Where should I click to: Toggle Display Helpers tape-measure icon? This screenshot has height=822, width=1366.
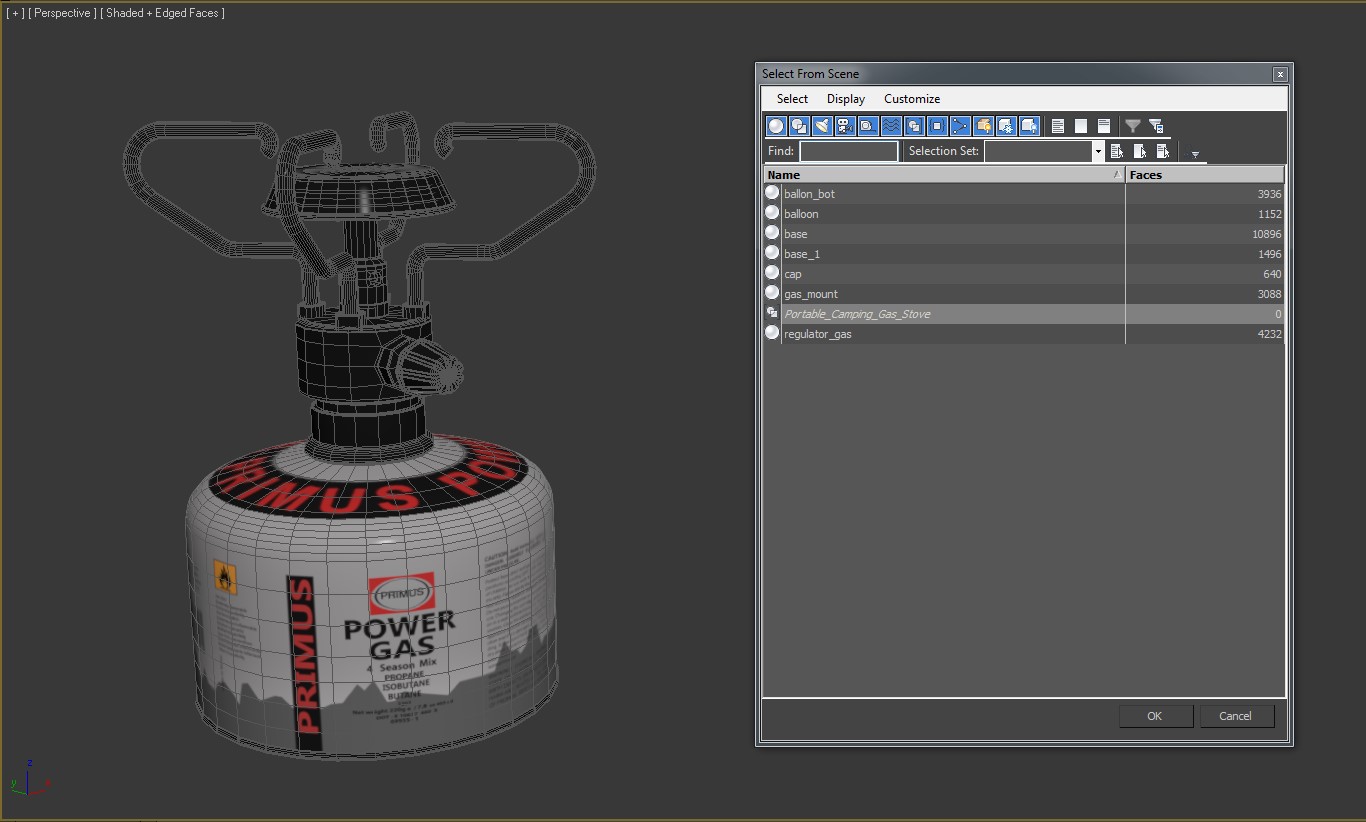coord(868,126)
